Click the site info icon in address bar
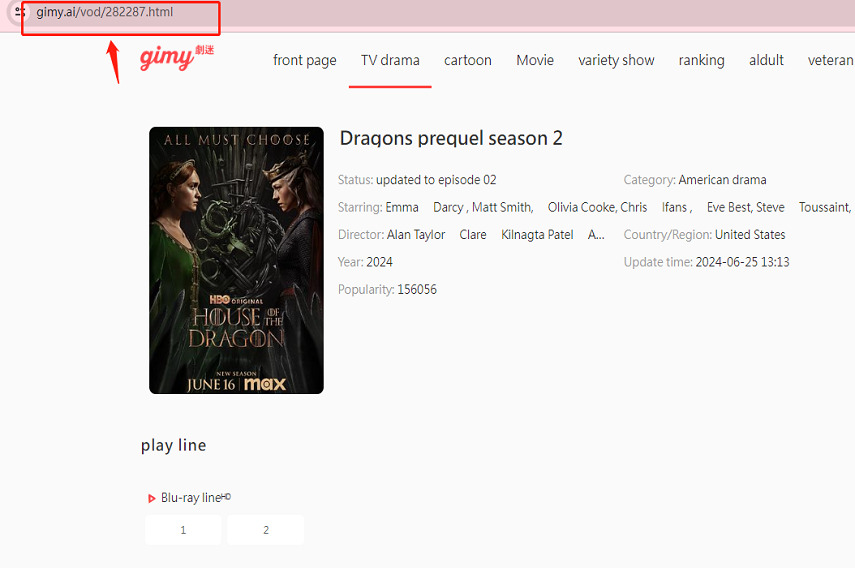Image resolution: width=855 pixels, height=568 pixels. click(20, 11)
